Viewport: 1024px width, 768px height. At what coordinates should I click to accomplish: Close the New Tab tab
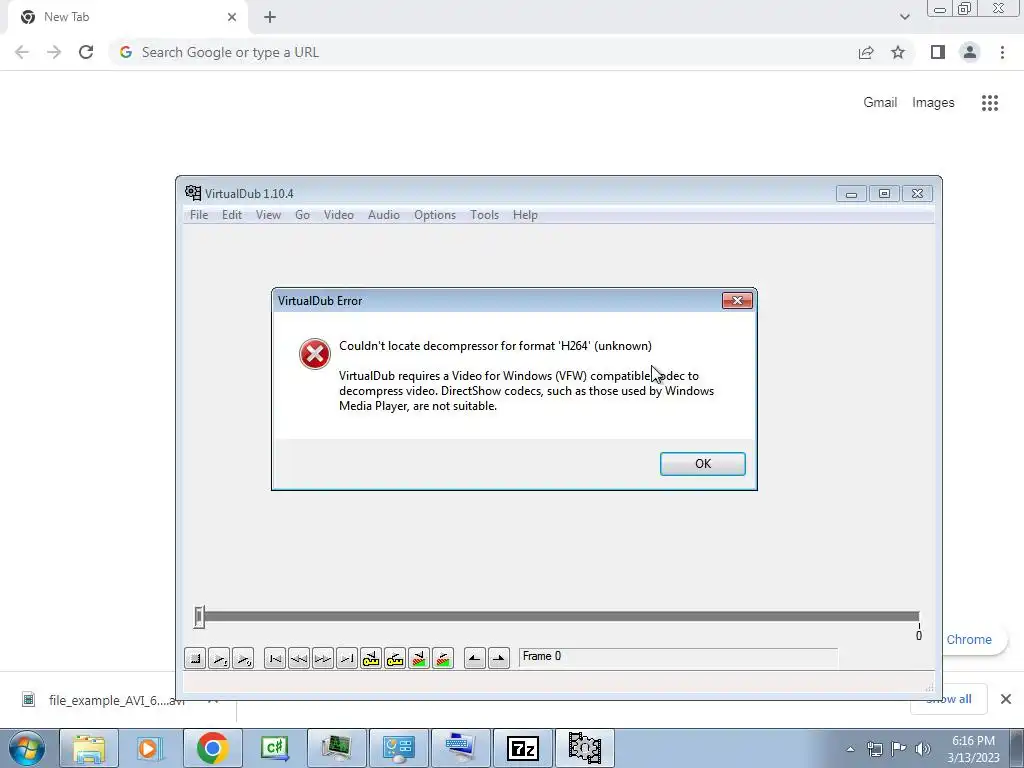232,17
